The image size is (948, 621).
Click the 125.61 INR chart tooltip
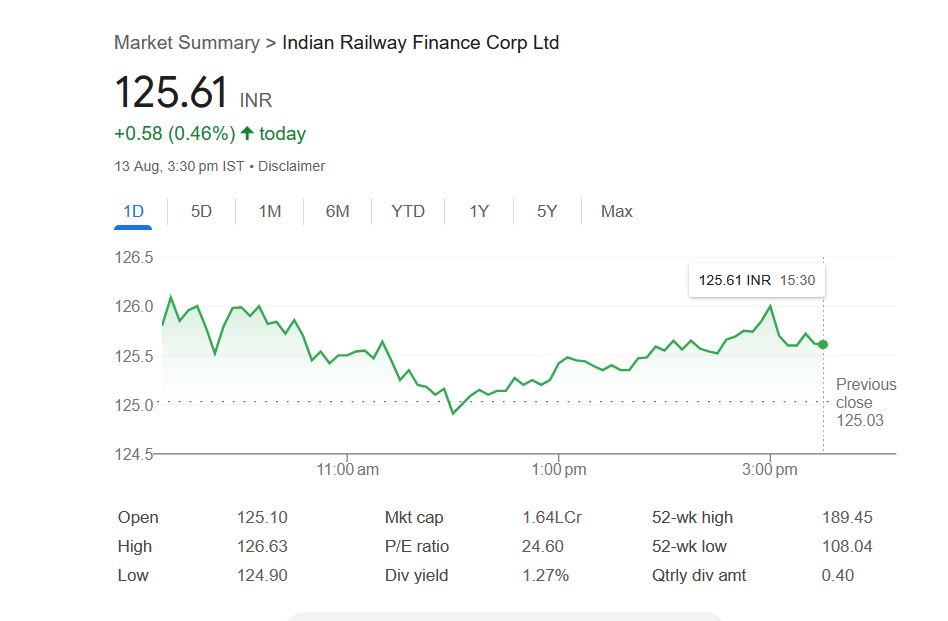tap(756, 280)
